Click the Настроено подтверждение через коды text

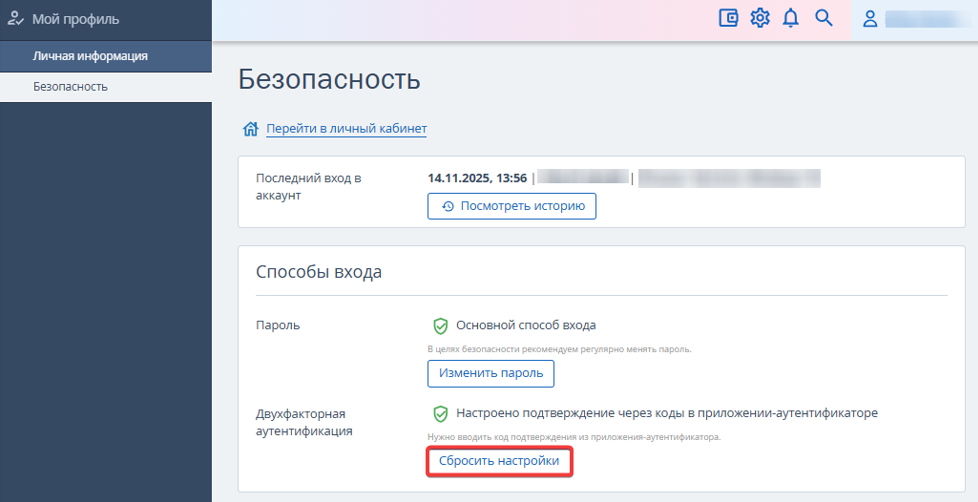pyautogui.click(x=667, y=413)
